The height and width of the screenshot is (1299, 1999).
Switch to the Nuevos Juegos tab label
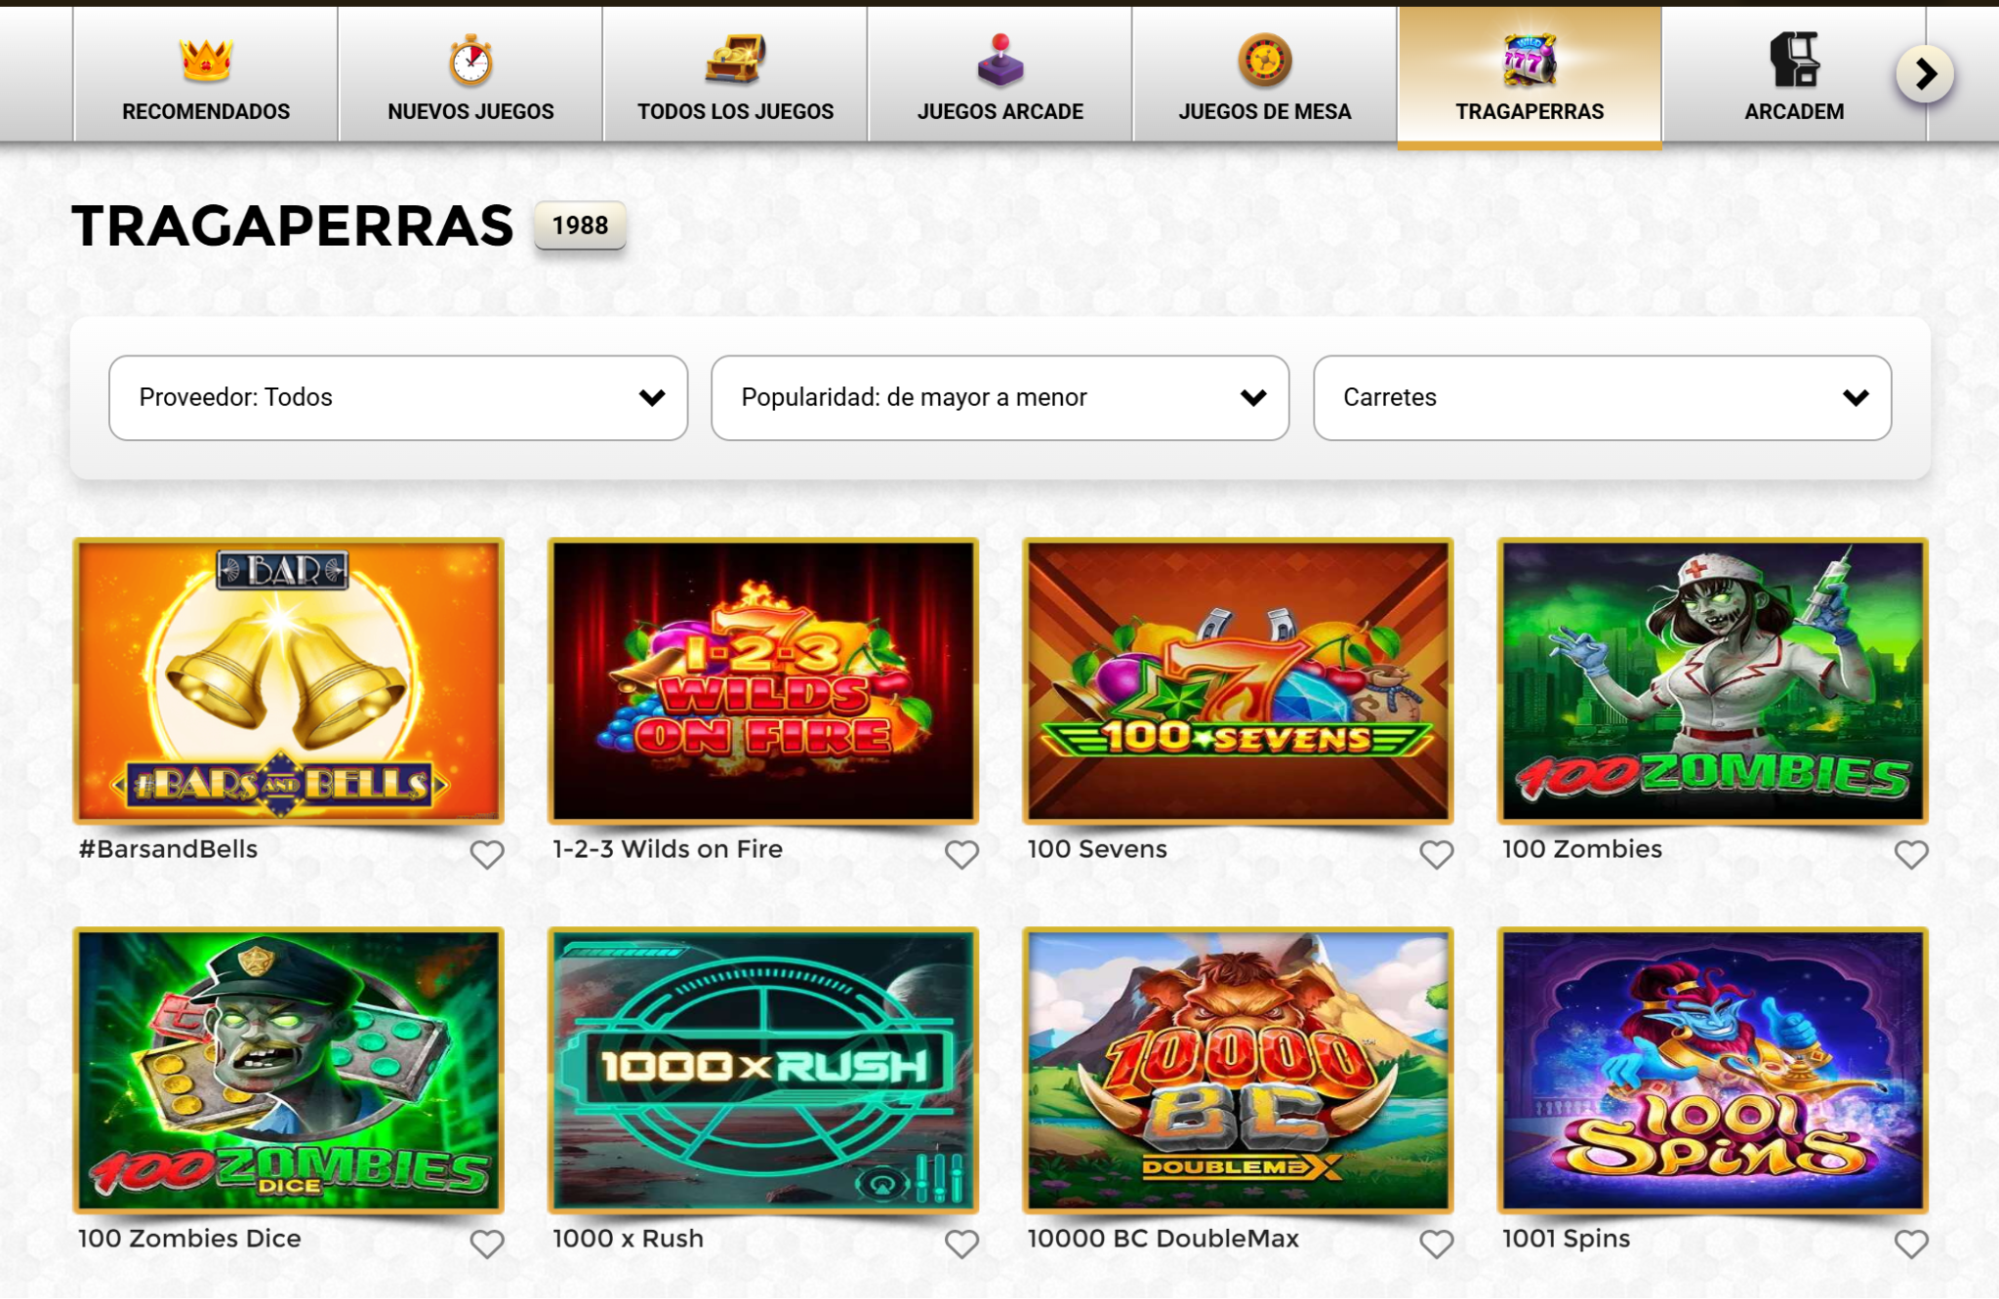(x=470, y=111)
